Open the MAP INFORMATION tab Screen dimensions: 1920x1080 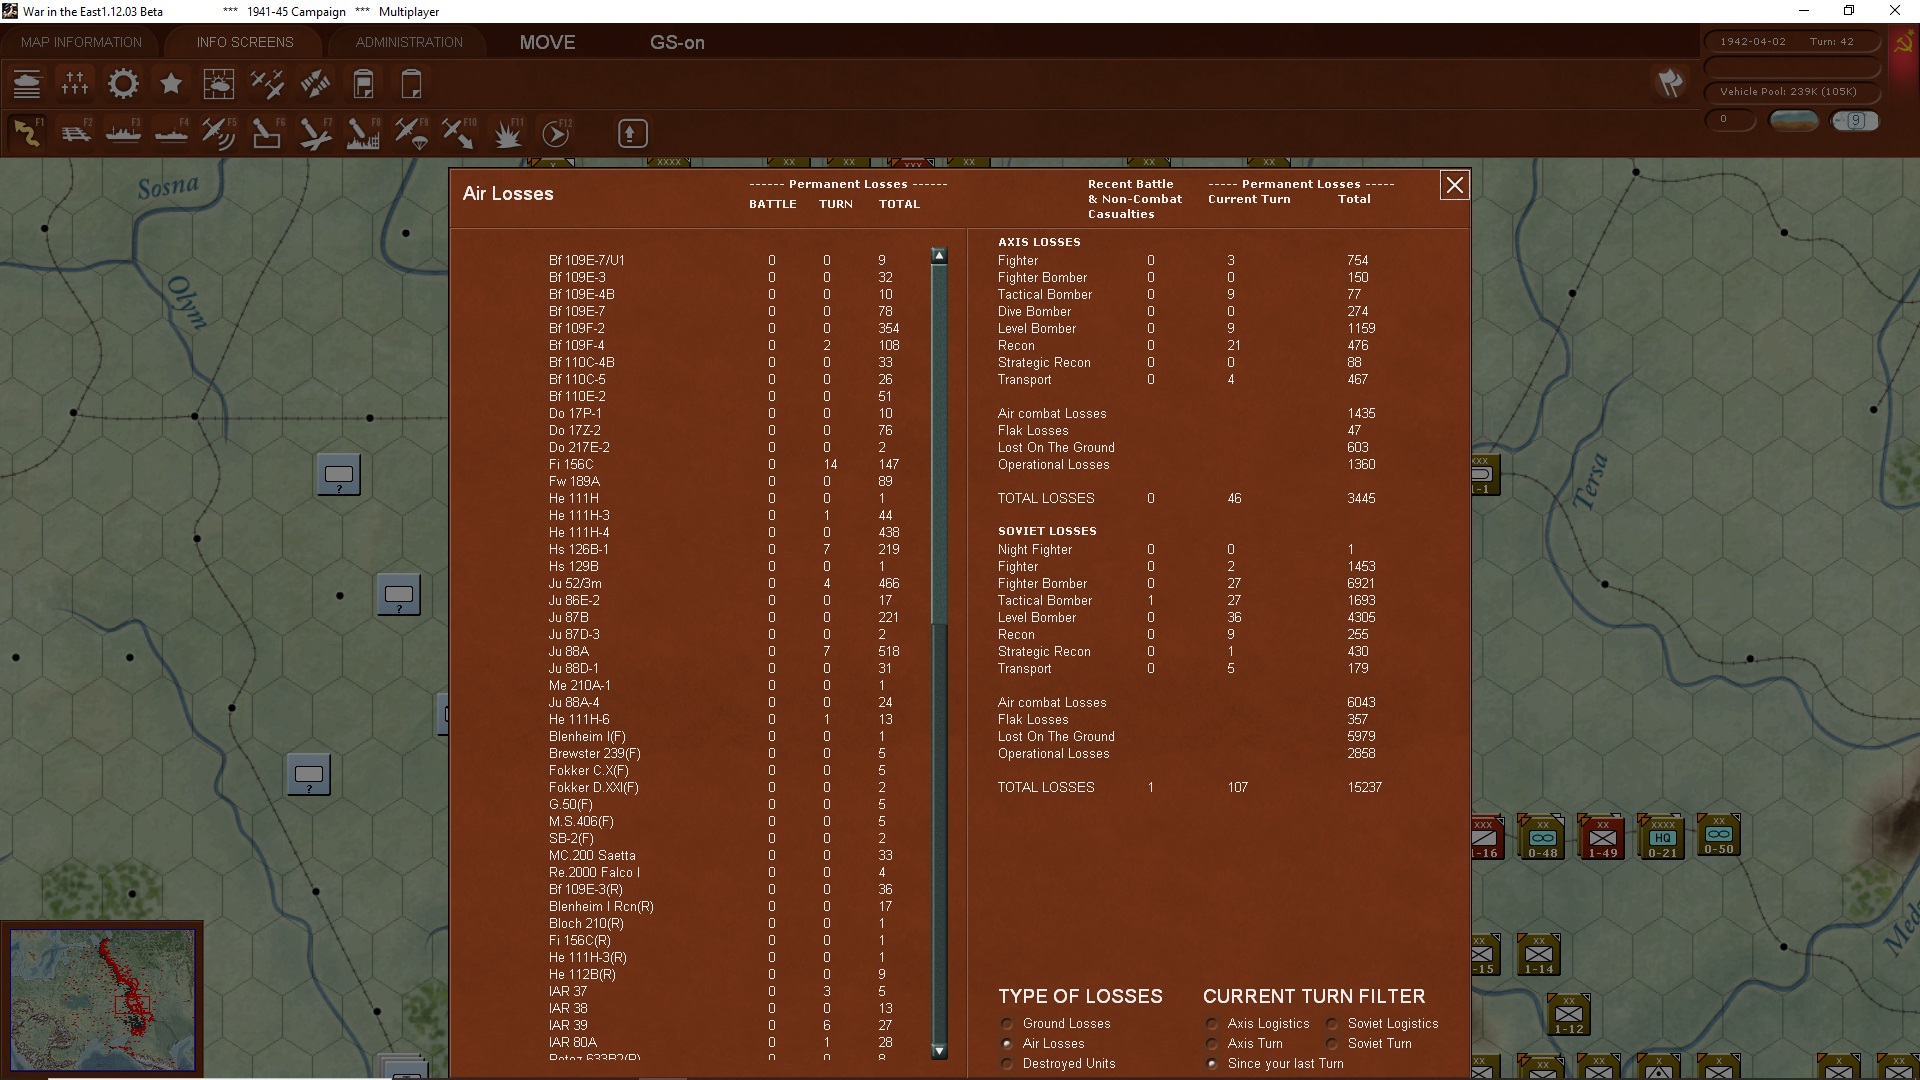click(81, 42)
